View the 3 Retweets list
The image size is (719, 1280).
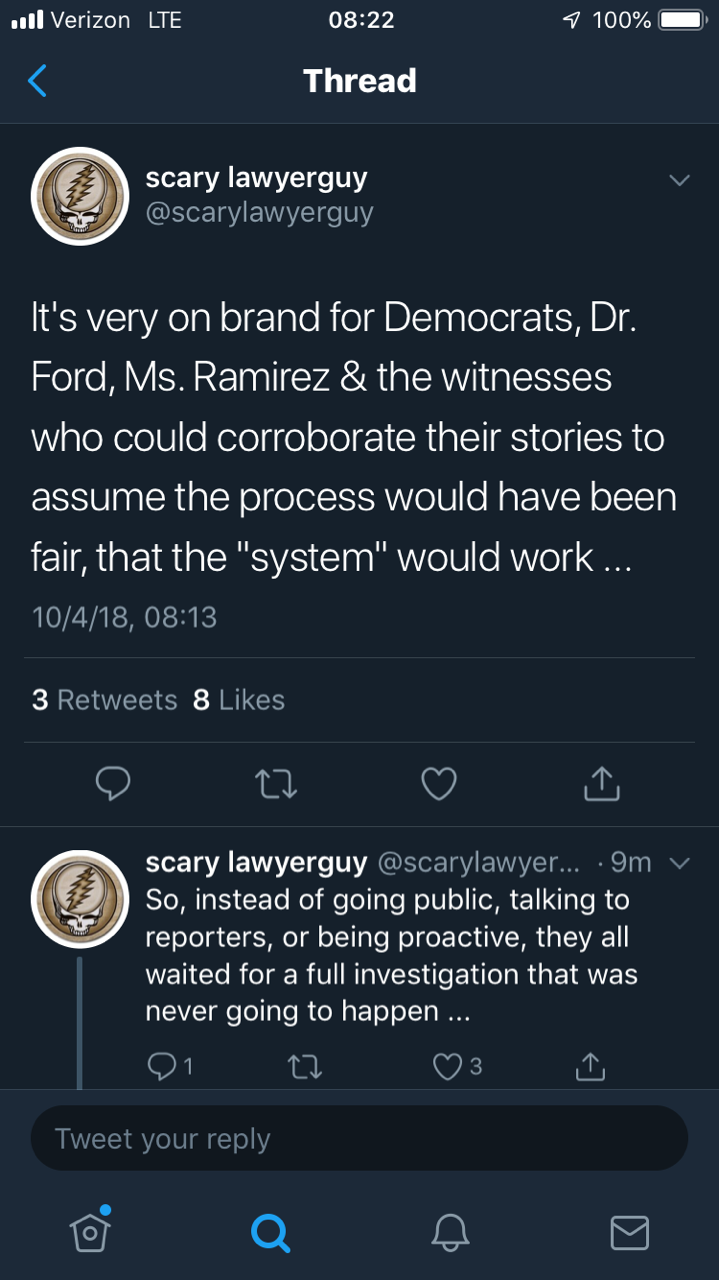104,700
